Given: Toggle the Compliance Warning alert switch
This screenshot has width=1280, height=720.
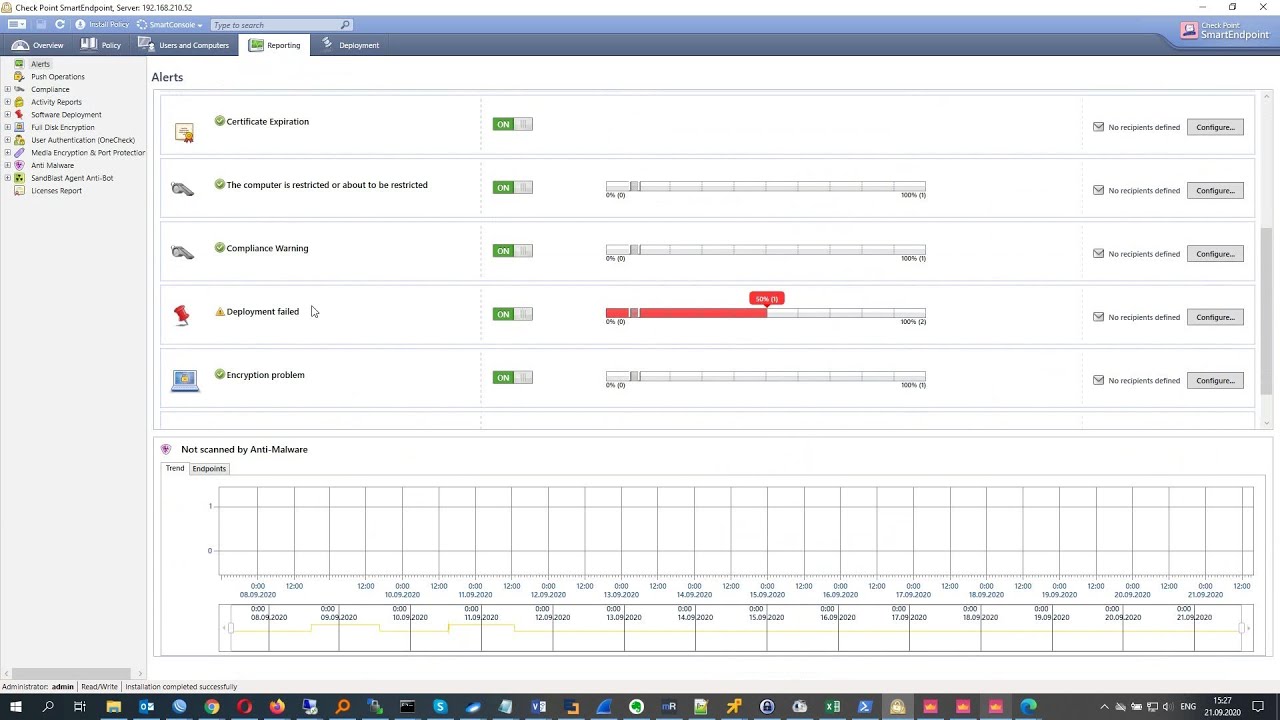Looking at the screenshot, I should tap(512, 251).
